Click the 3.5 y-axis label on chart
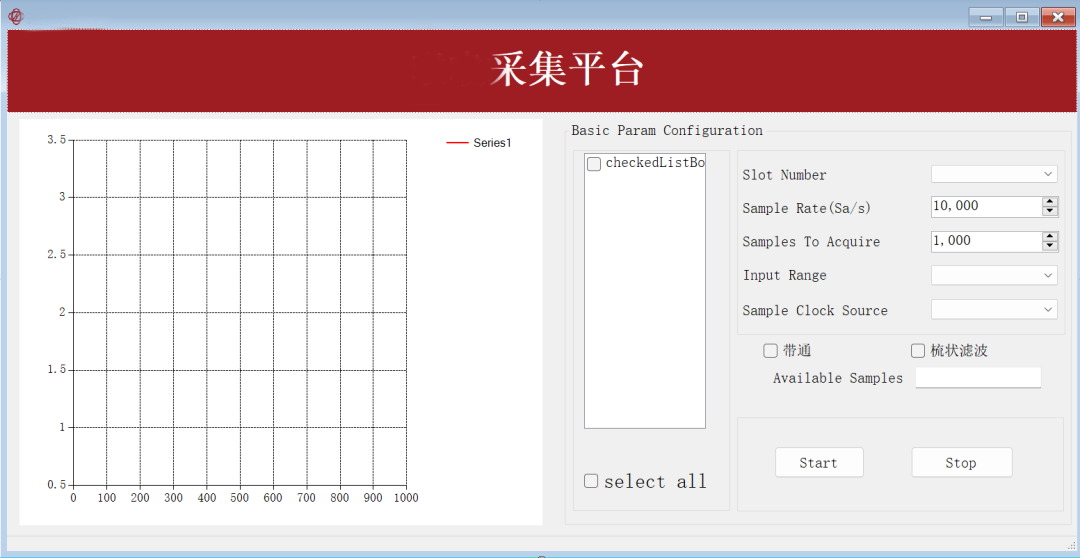Screen dimensions: 1080x558 tap(56, 140)
